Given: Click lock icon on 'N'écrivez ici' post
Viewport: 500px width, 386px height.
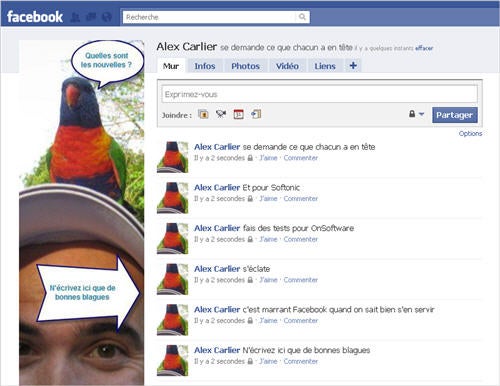Looking at the screenshot, I should click(250, 361).
